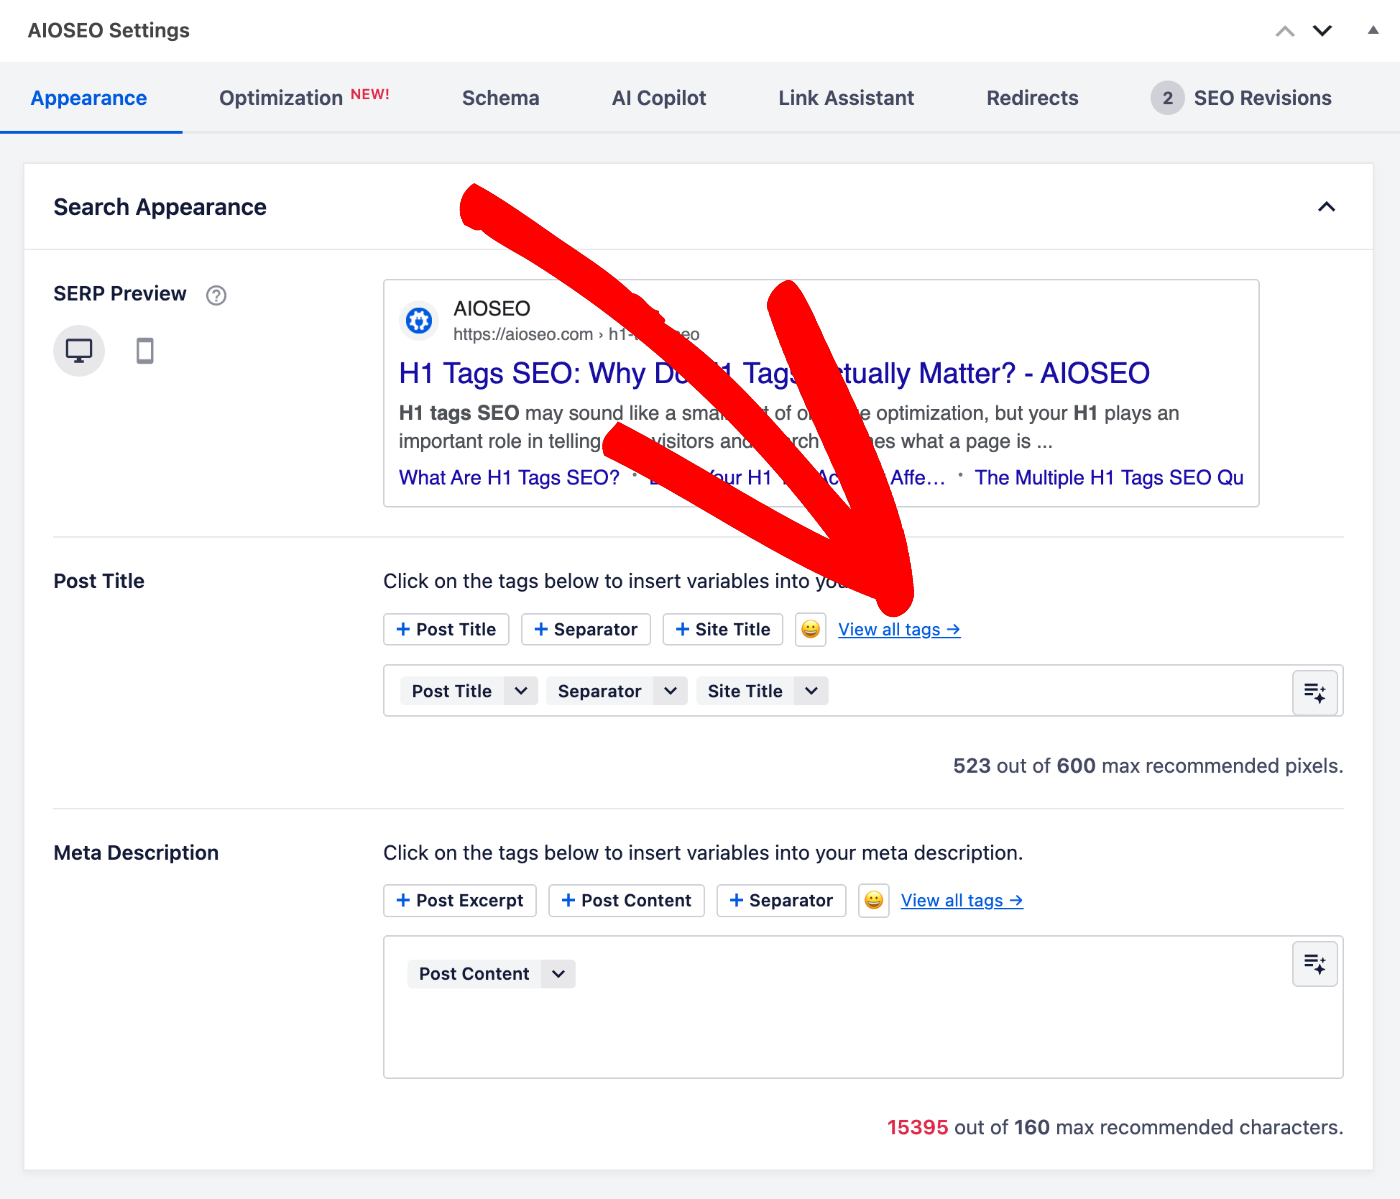1400x1199 pixels.
Task: Insert Post Excerpt tag button
Action: [x=460, y=901]
